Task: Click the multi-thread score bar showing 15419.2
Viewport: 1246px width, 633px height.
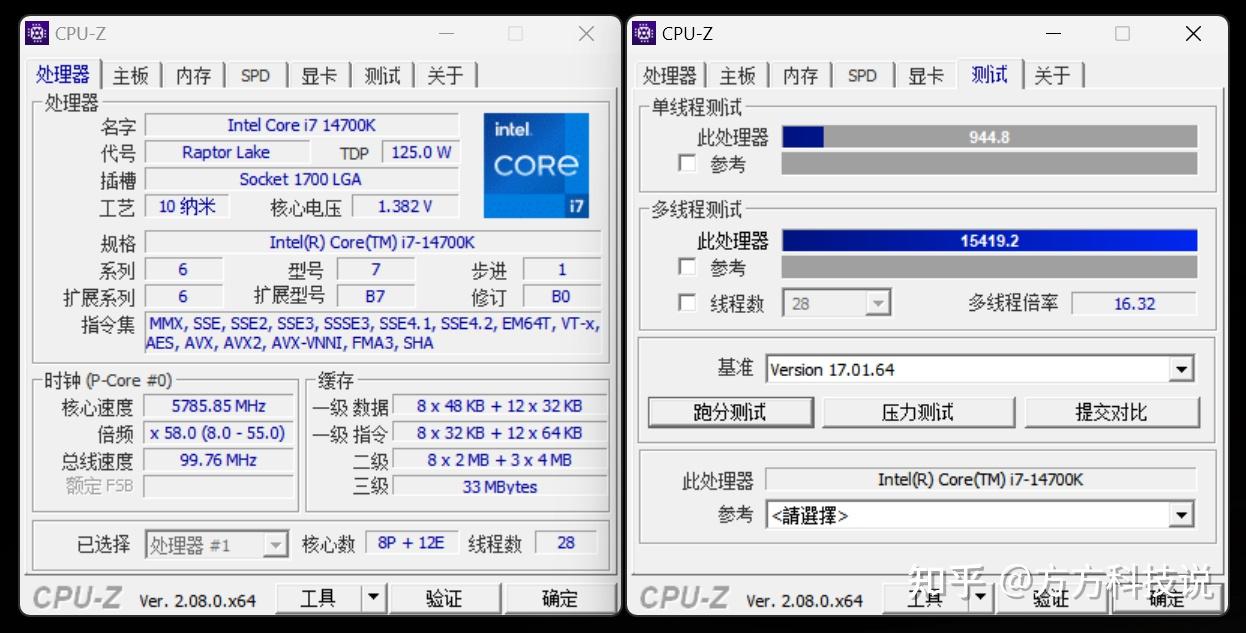Action: (x=989, y=241)
